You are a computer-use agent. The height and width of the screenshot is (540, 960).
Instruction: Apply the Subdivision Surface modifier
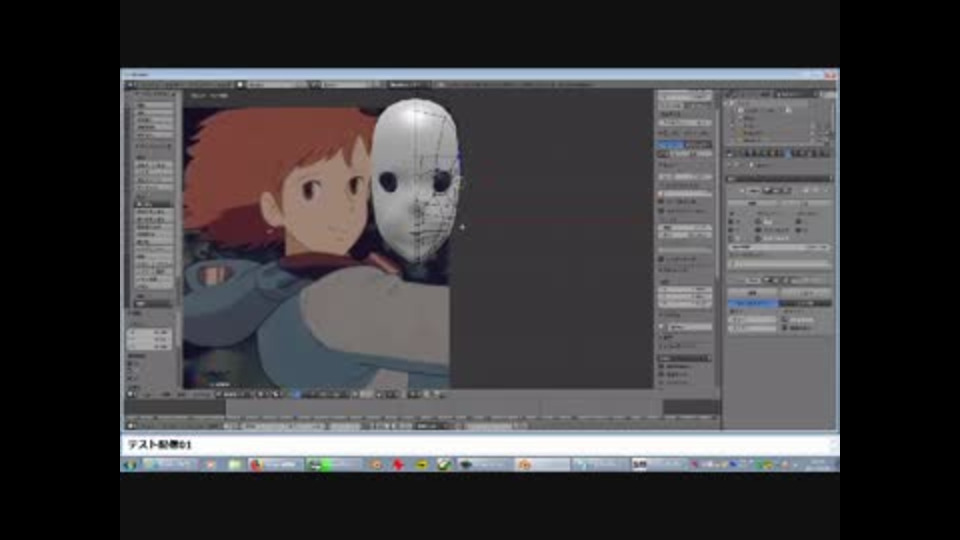[752, 293]
